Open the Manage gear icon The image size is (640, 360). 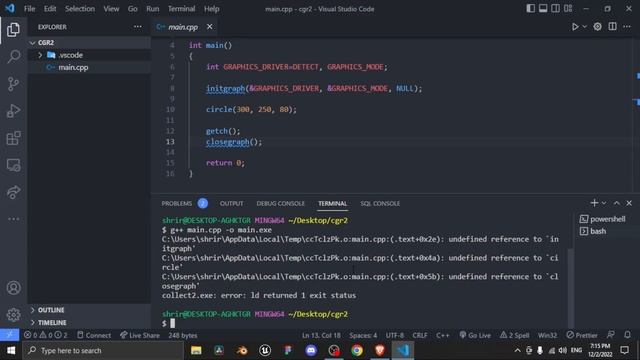click(13, 315)
